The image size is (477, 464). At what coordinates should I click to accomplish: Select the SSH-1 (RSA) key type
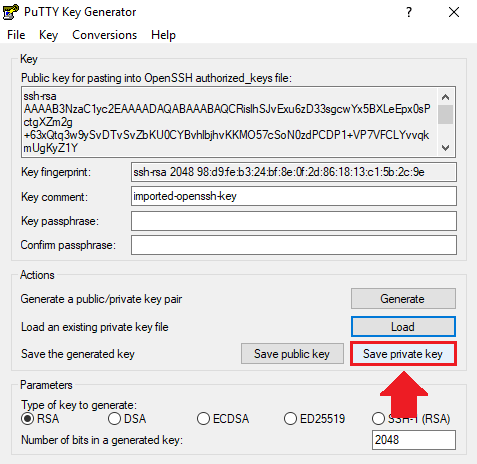[x=411, y=419]
